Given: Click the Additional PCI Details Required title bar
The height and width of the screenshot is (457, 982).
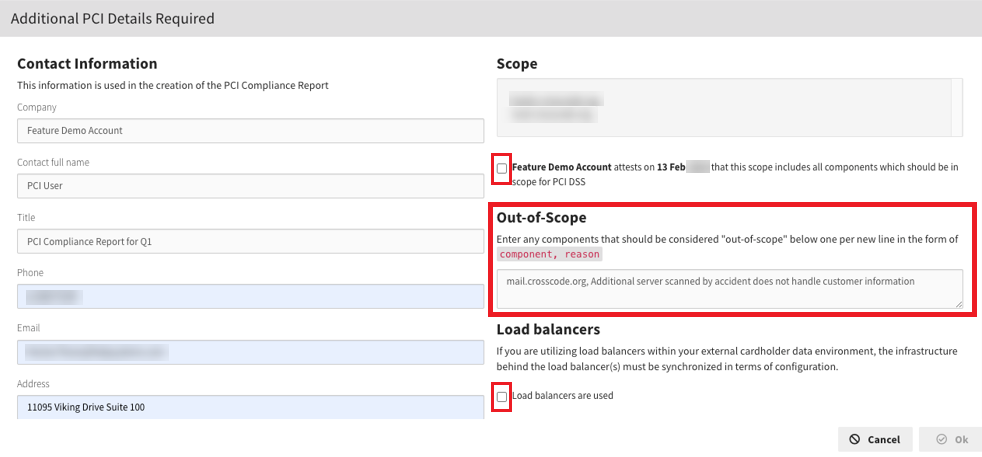Looking at the screenshot, I should tap(490, 18).
